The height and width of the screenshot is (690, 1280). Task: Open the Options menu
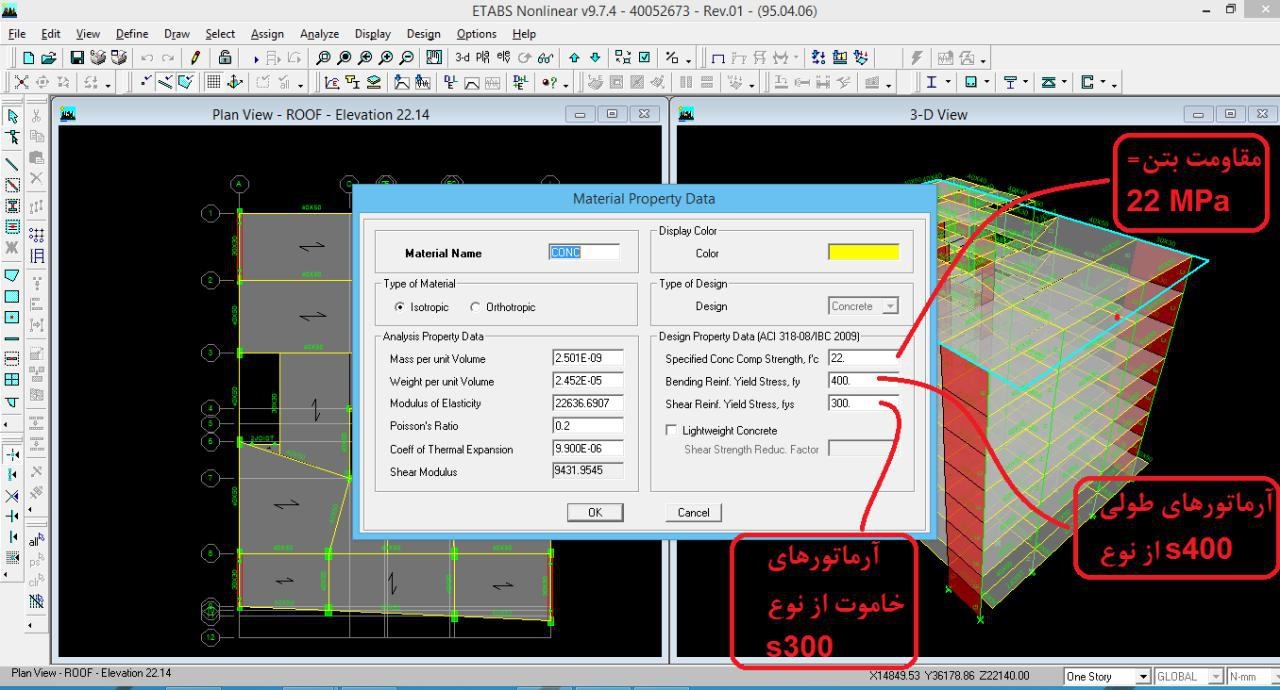[x=476, y=34]
